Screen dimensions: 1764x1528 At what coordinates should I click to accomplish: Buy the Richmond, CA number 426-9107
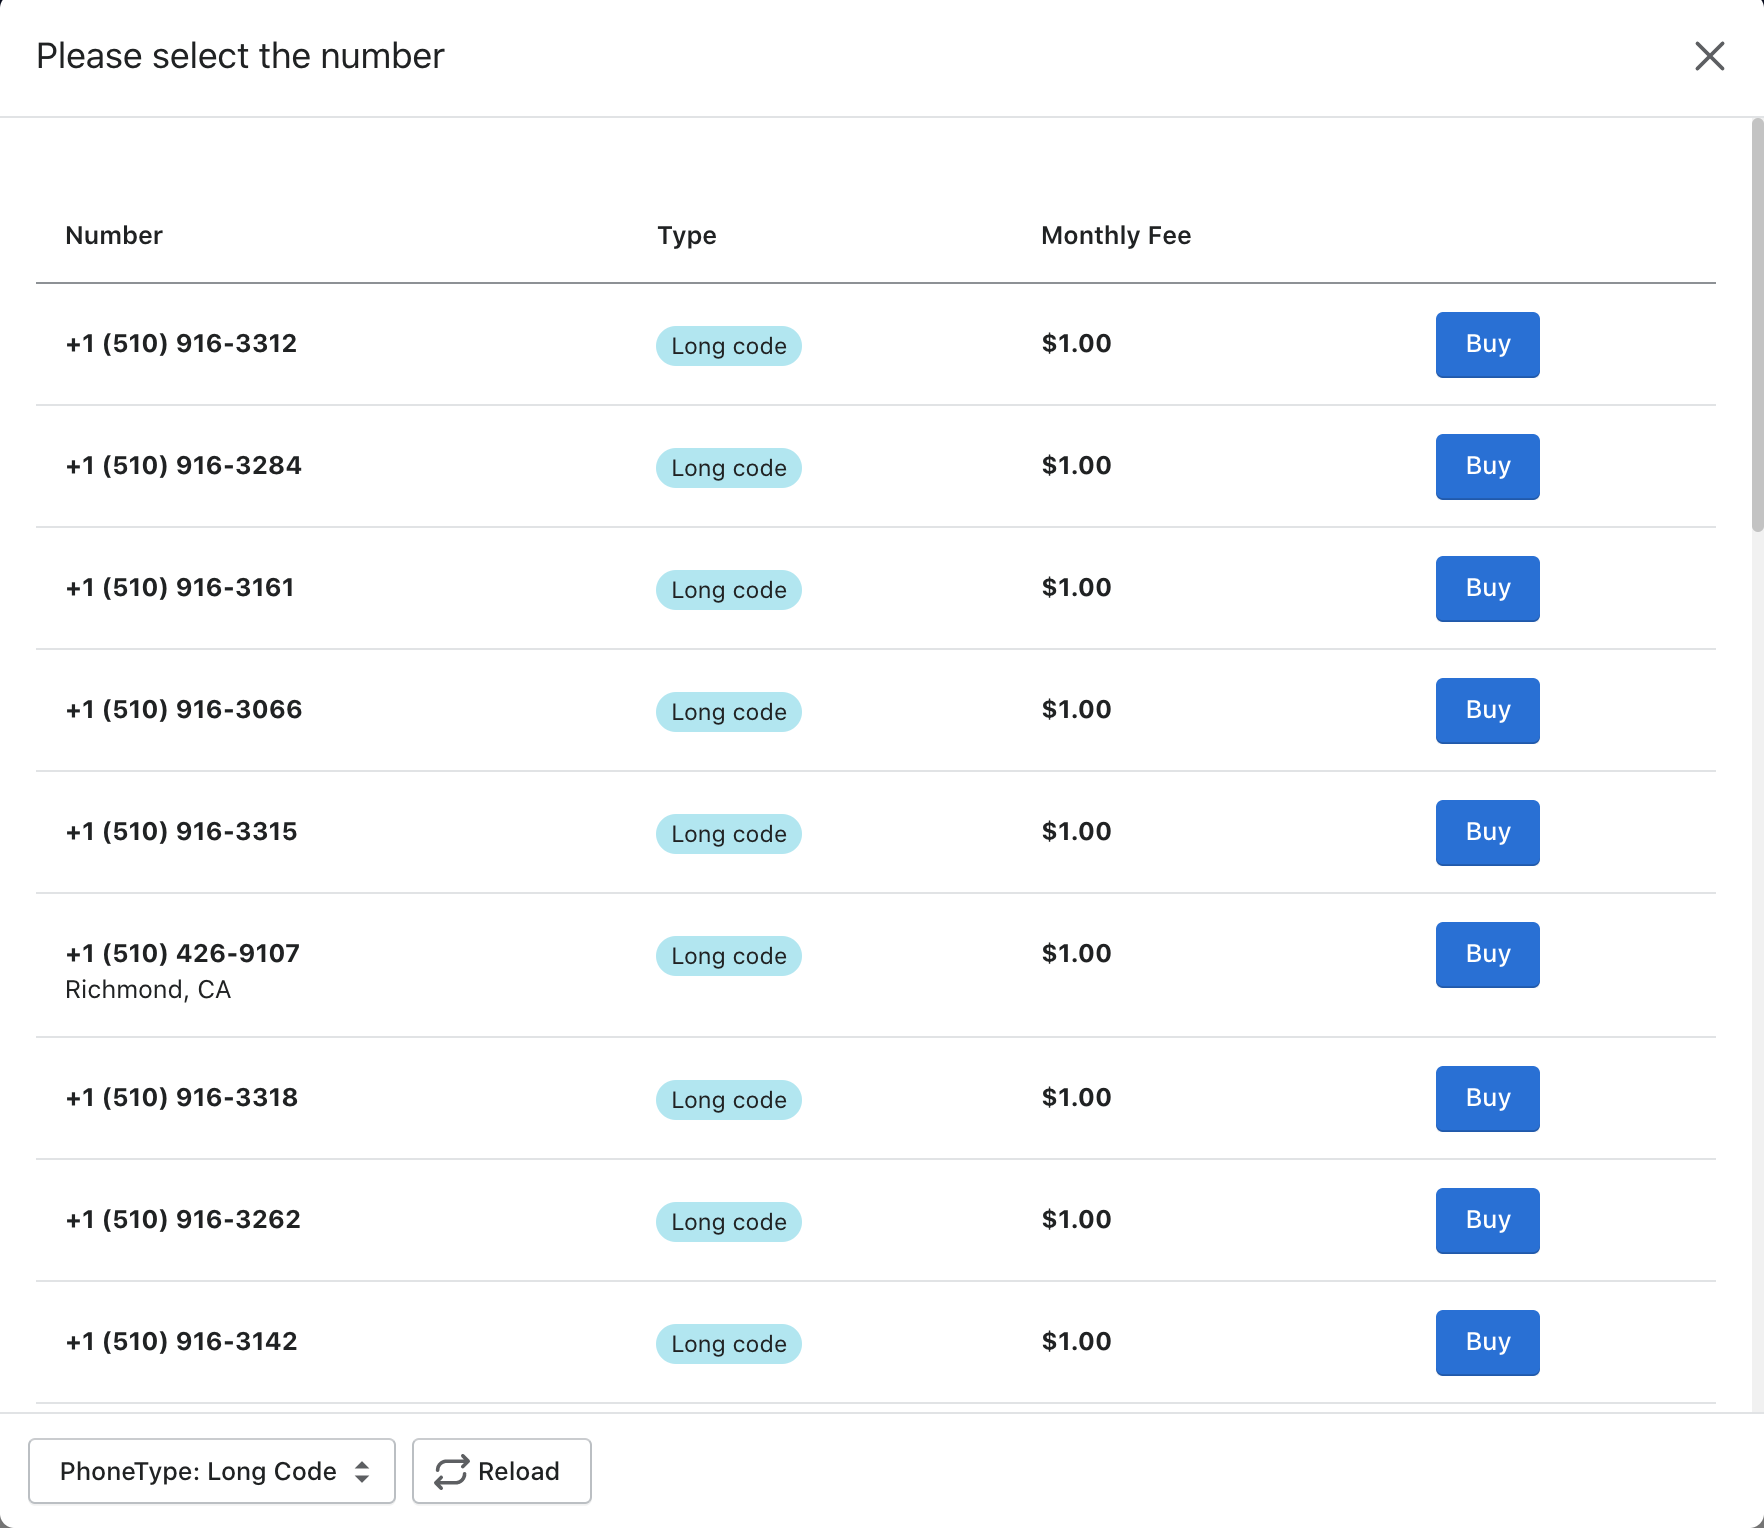1487,955
